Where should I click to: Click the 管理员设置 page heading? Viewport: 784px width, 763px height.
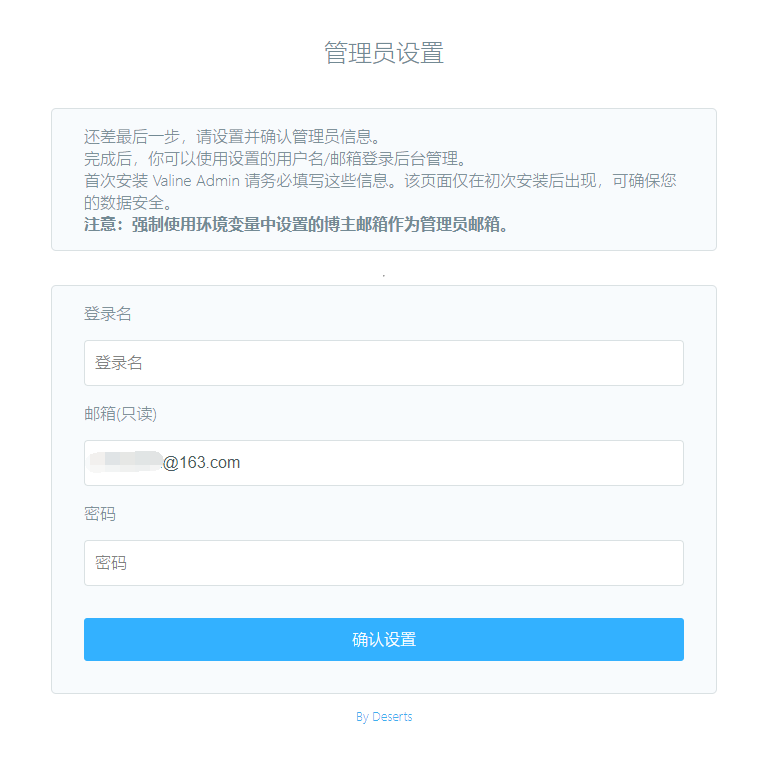[x=384, y=53]
